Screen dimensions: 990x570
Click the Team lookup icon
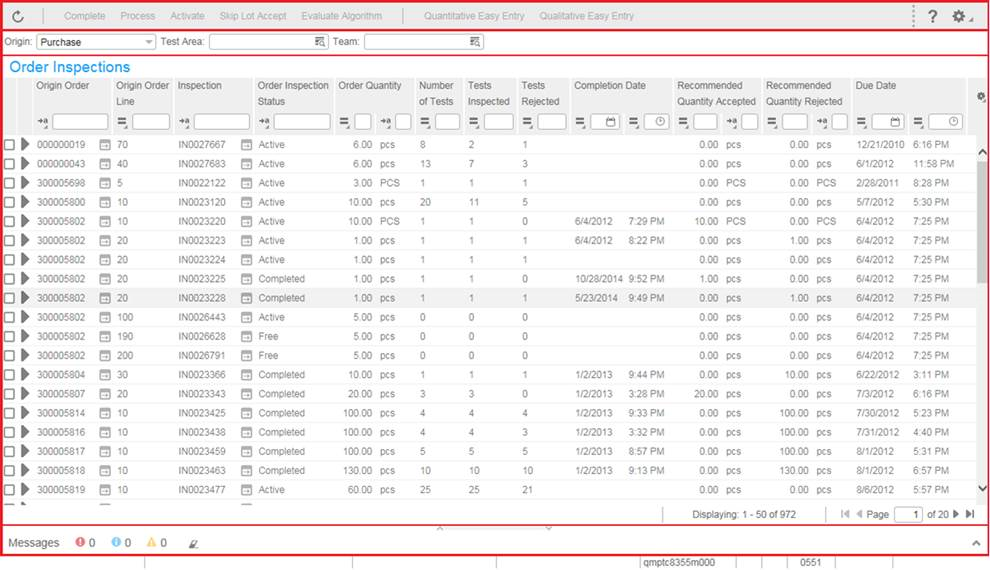[475, 42]
